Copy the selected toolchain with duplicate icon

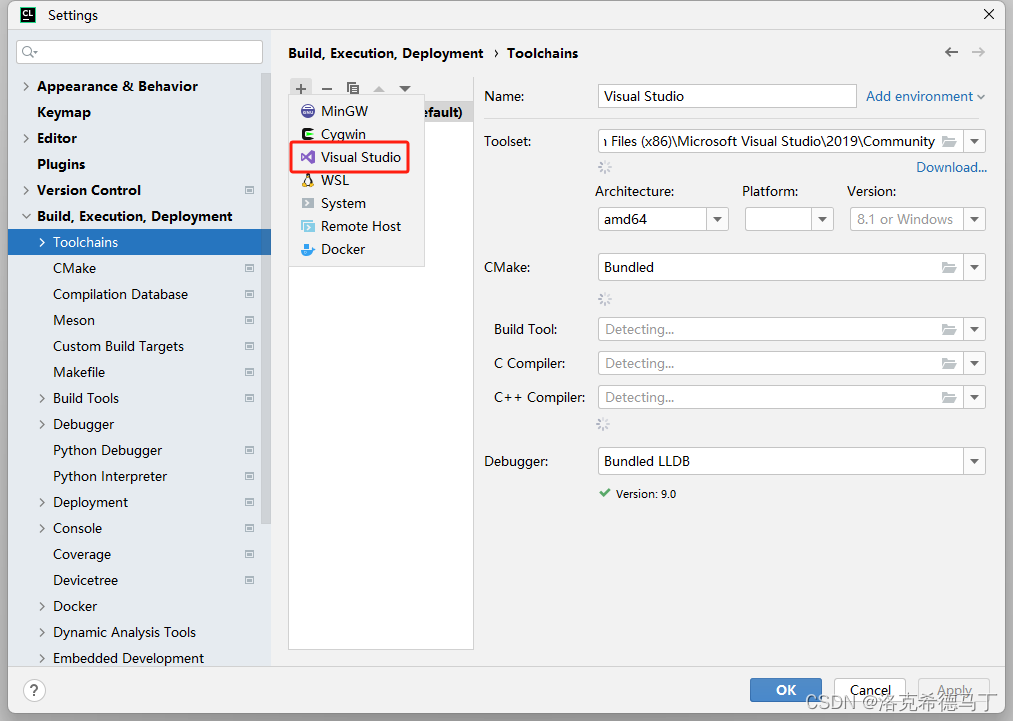coord(353,89)
